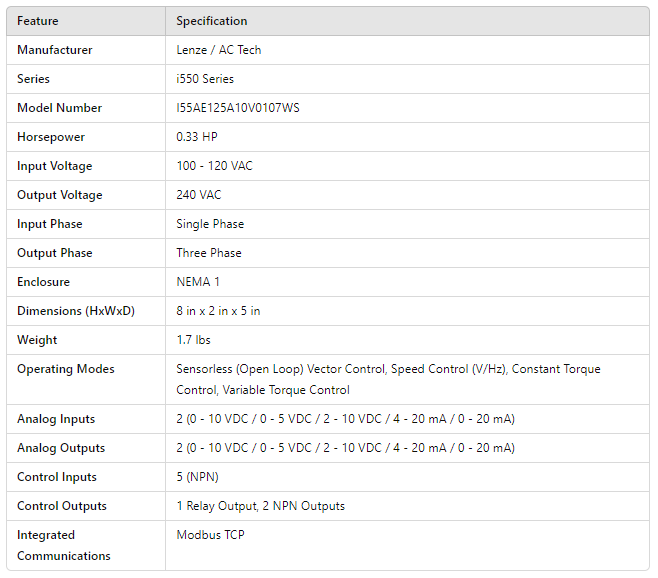Viewport: 658px width, 578px height.
Task: Click the Feature column header
Action: pyautogui.click(x=38, y=21)
